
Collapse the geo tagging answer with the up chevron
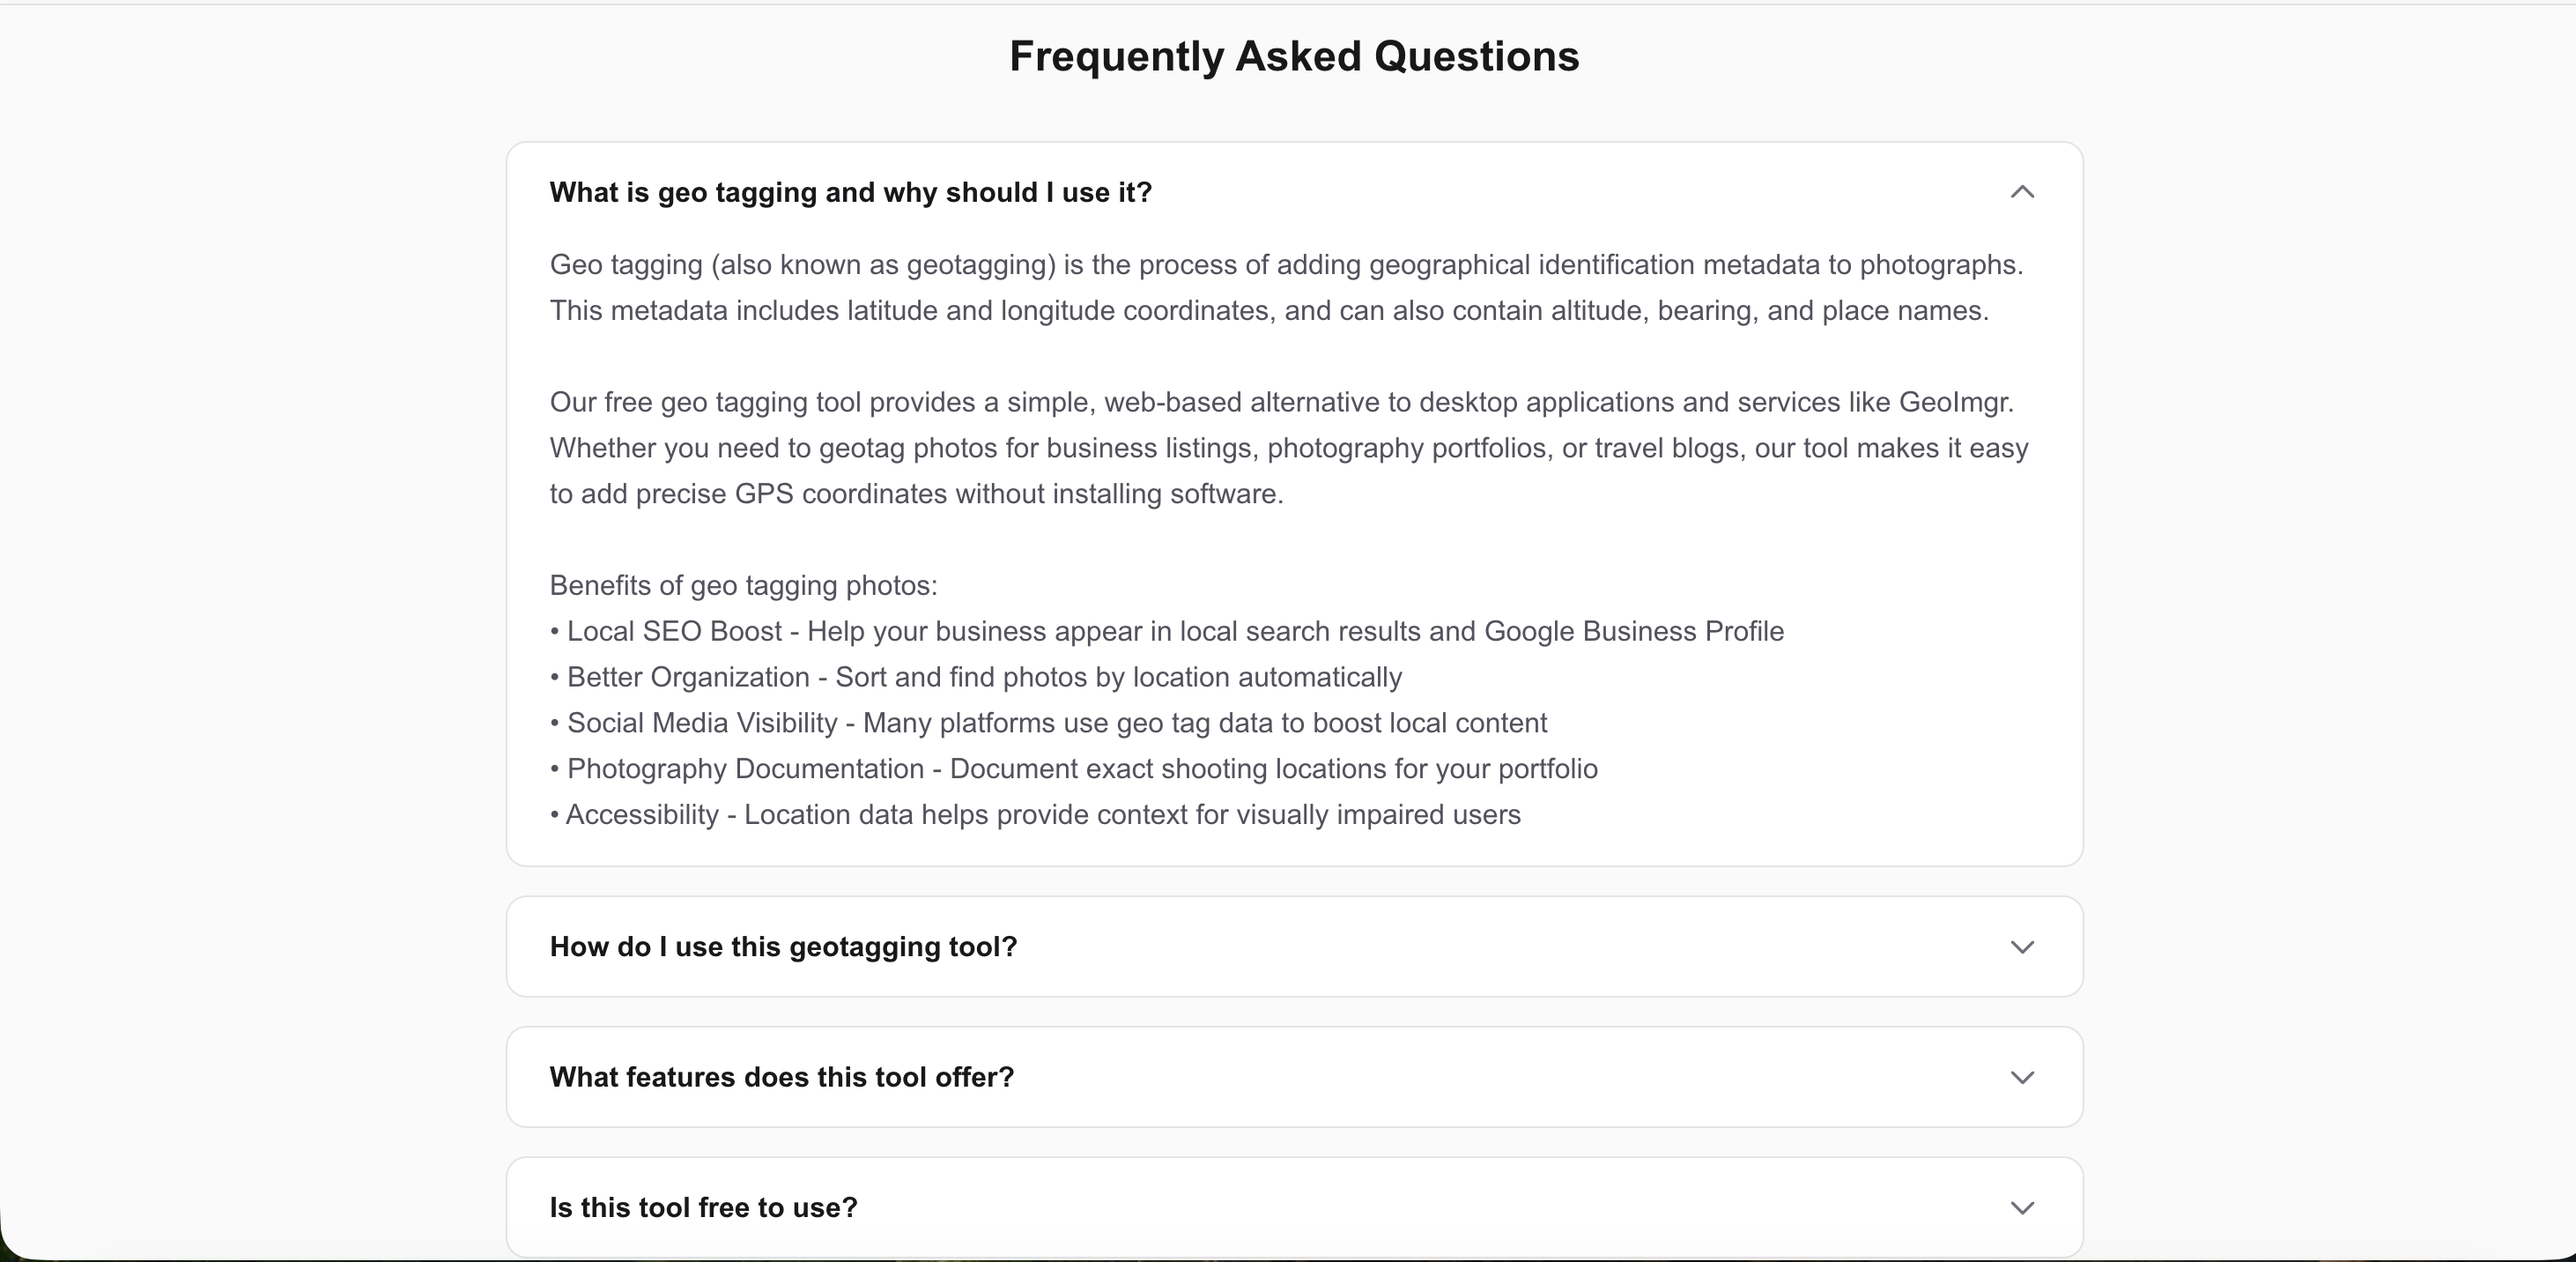click(x=2022, y=192)
